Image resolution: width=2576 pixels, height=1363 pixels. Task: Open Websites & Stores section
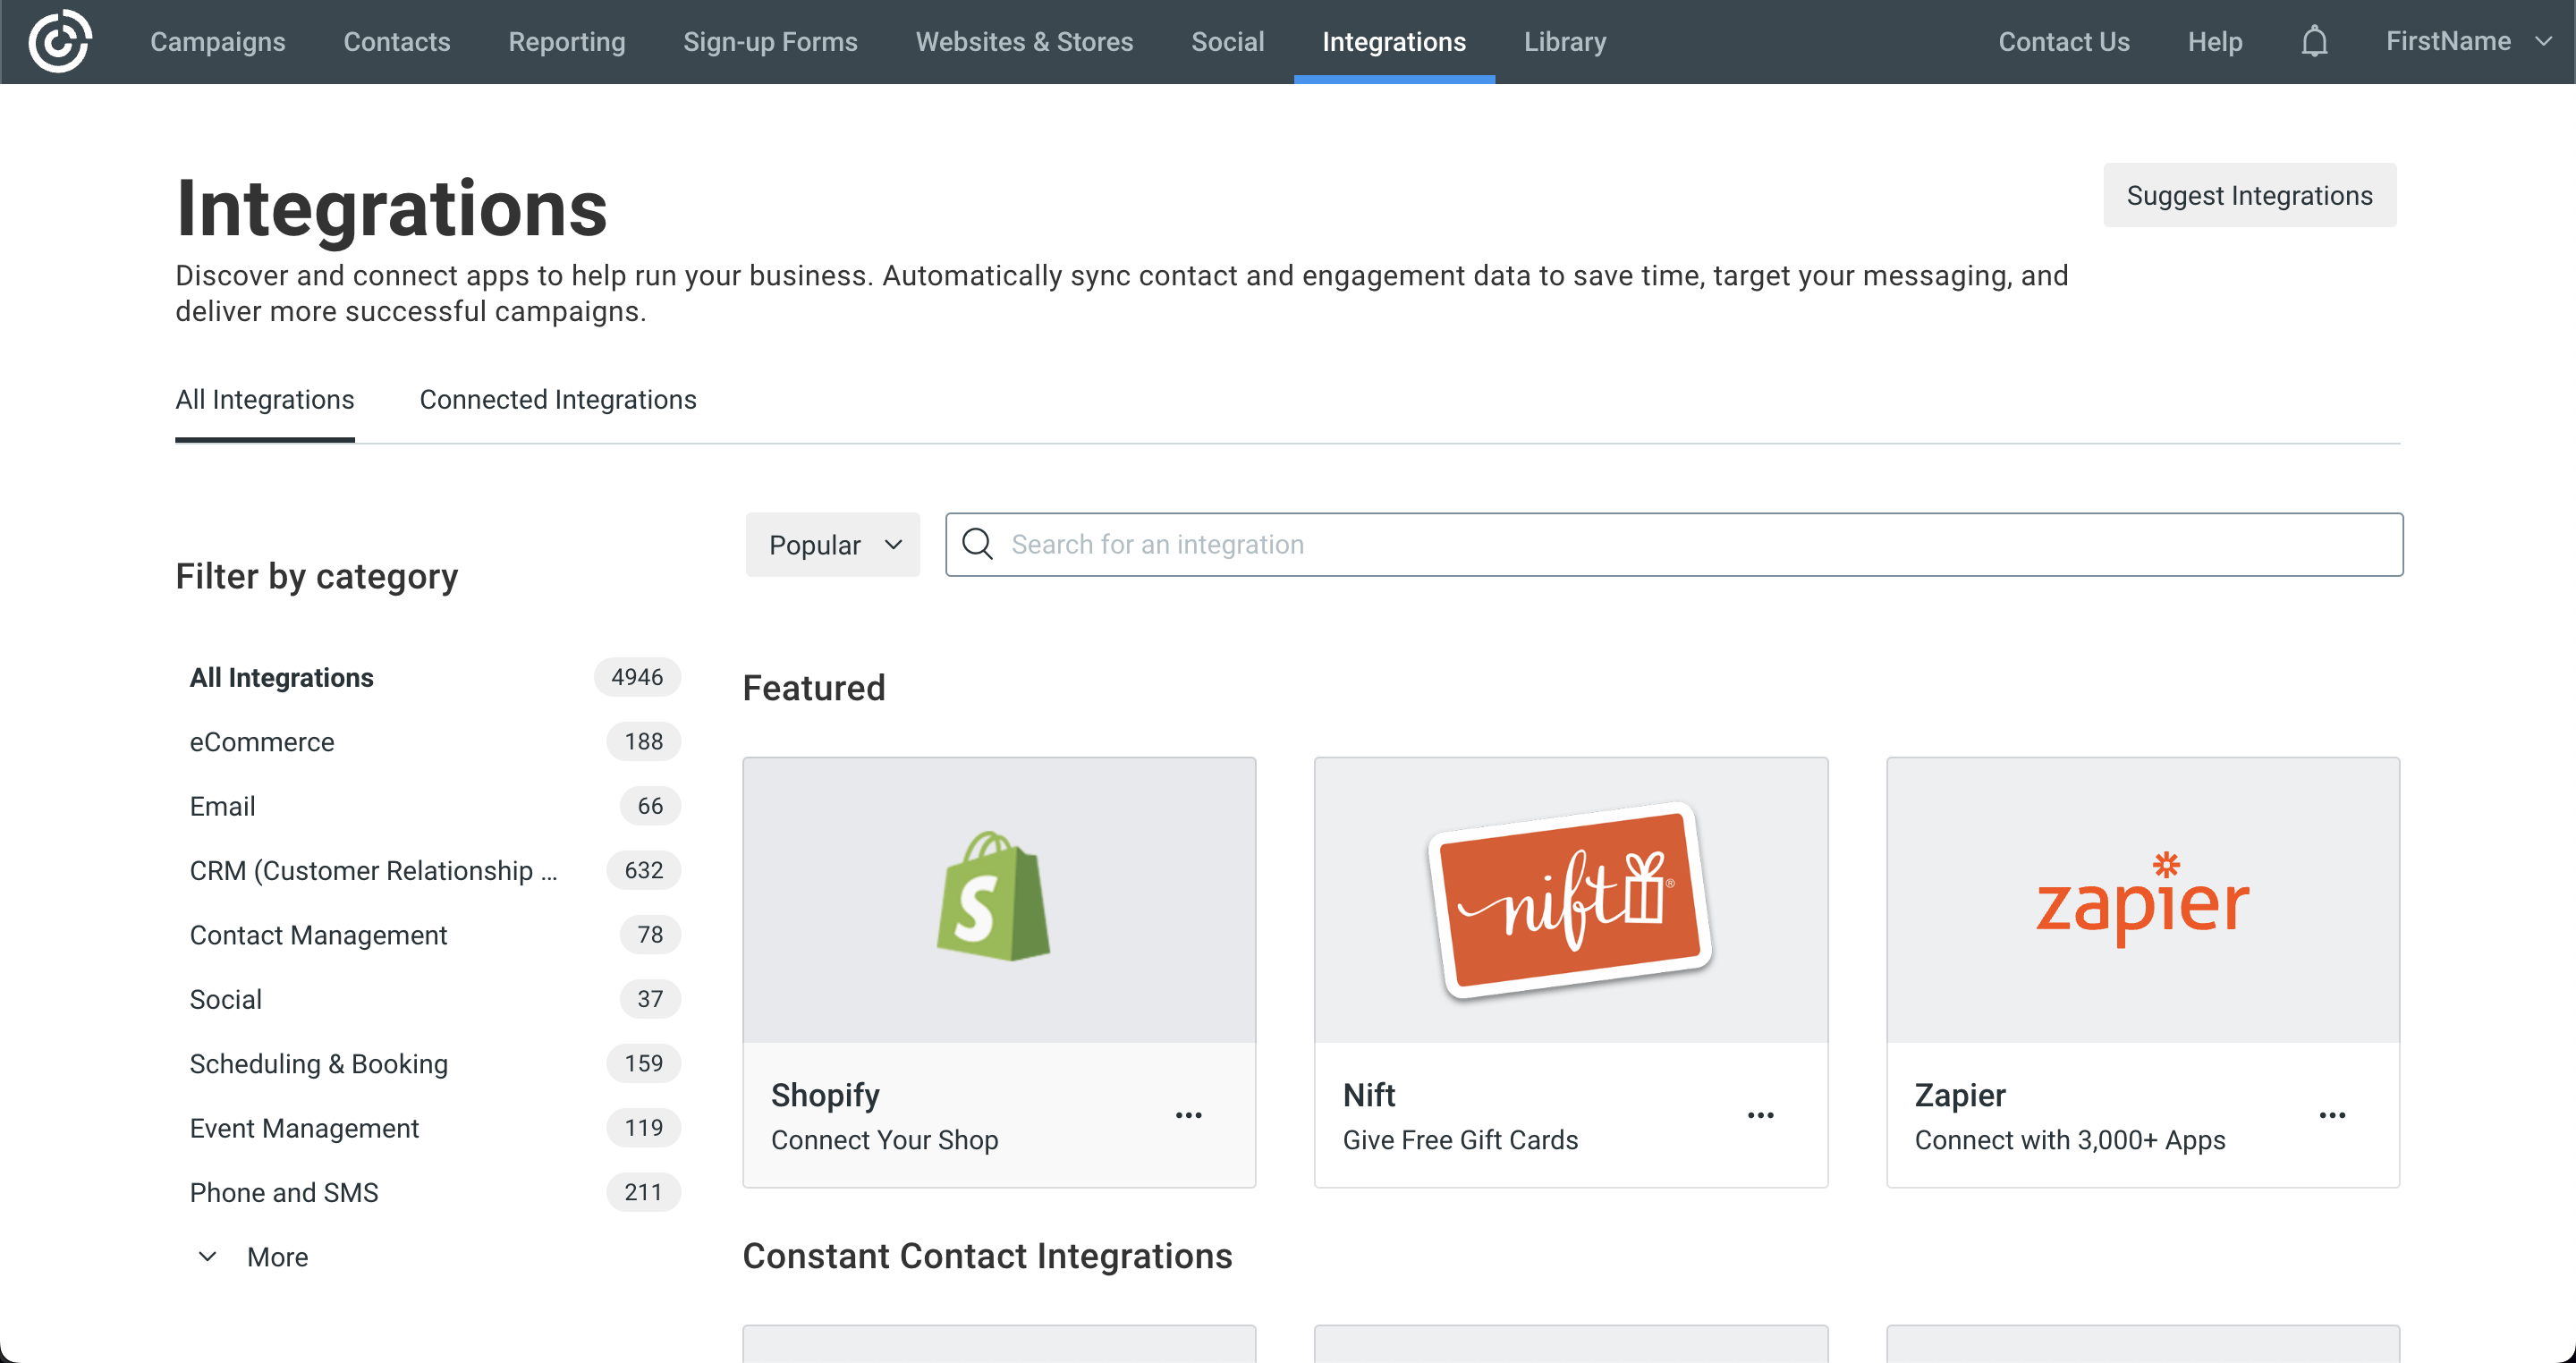point(1024,41)
